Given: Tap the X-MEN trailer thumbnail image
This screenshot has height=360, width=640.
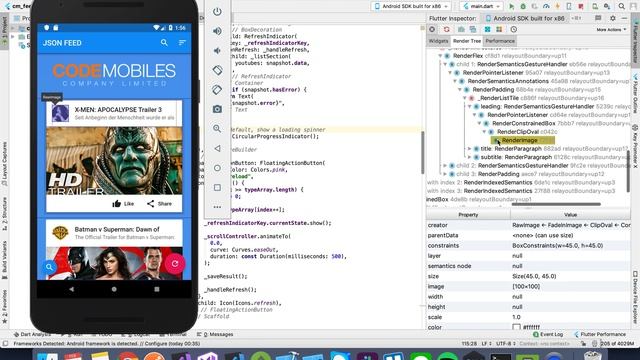Looking at the screenshot, I should pyautogui.click(x=114, y=160).
